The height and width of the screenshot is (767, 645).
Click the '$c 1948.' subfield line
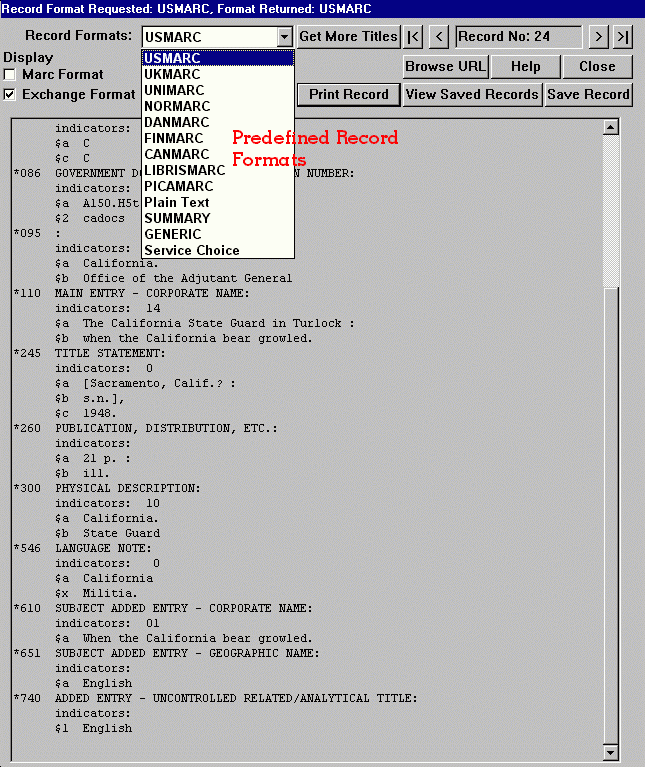(x=86, y=413)
